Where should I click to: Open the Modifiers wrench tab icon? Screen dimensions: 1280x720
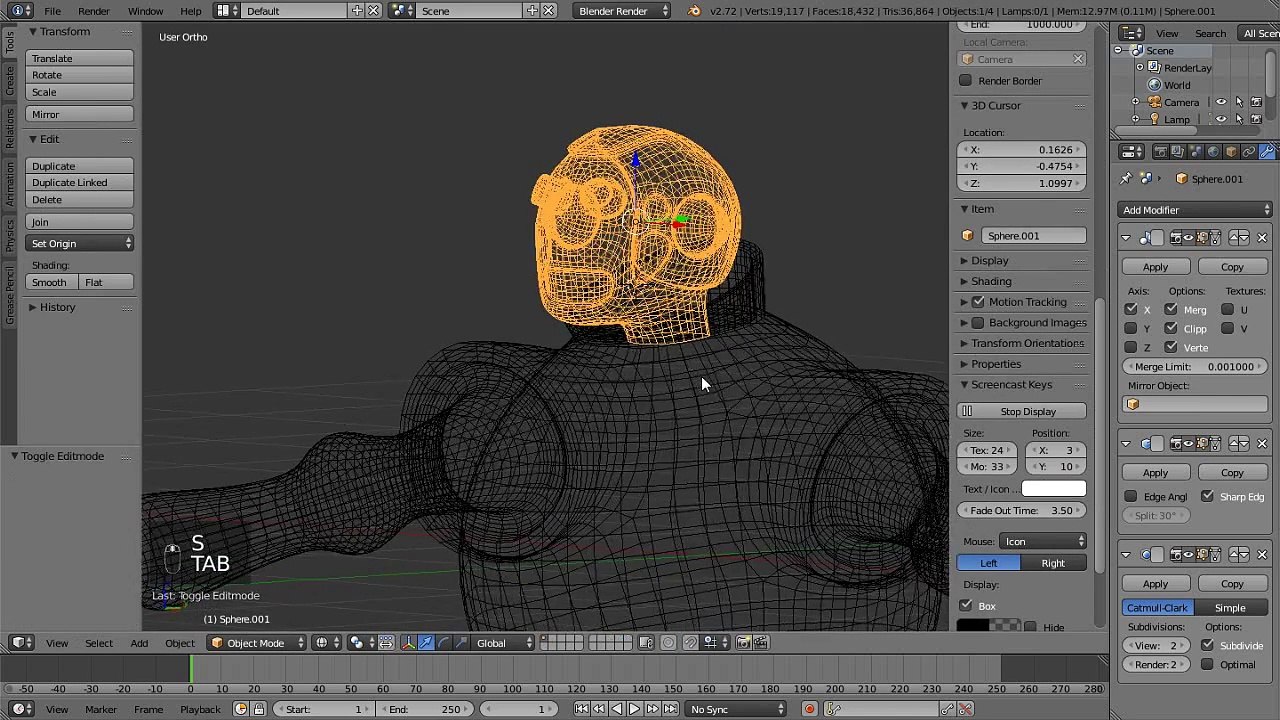point(1267,152)
